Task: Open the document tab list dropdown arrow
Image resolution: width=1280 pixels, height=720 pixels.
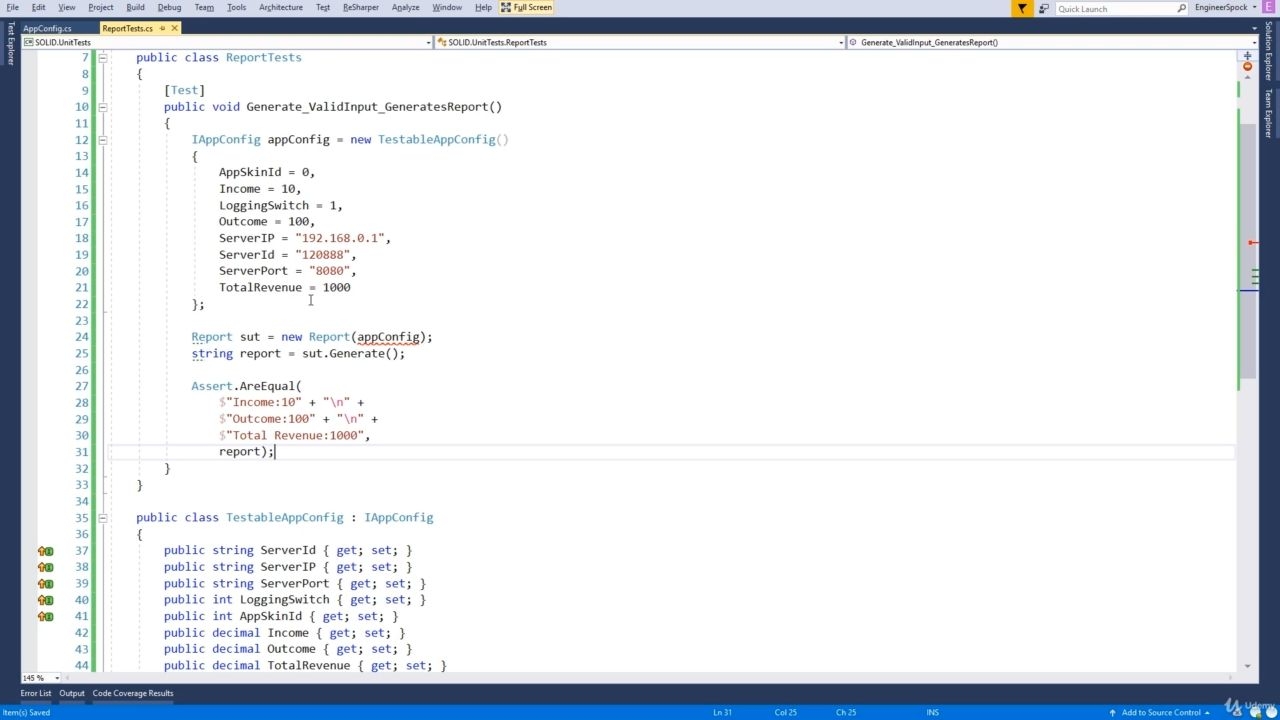Action: [1253, 28]
